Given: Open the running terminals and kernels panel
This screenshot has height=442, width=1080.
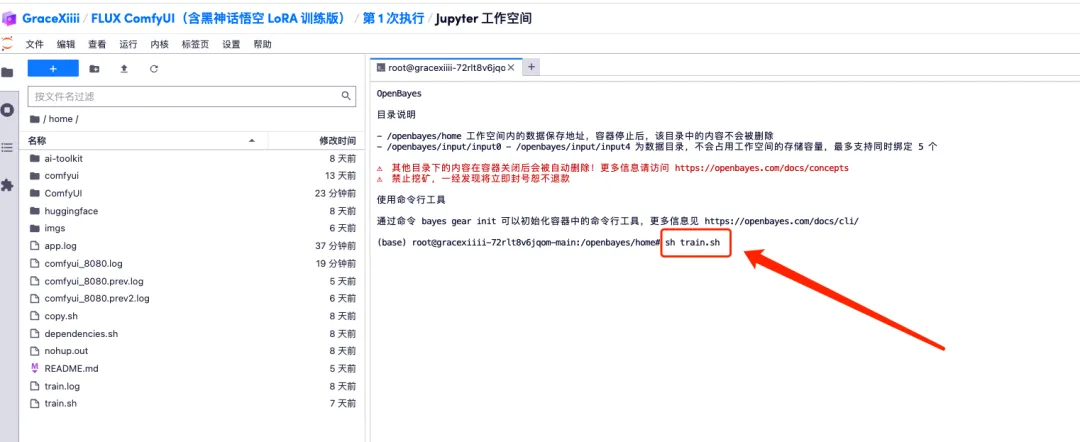Looking at the screenshot, I should 7,109.
